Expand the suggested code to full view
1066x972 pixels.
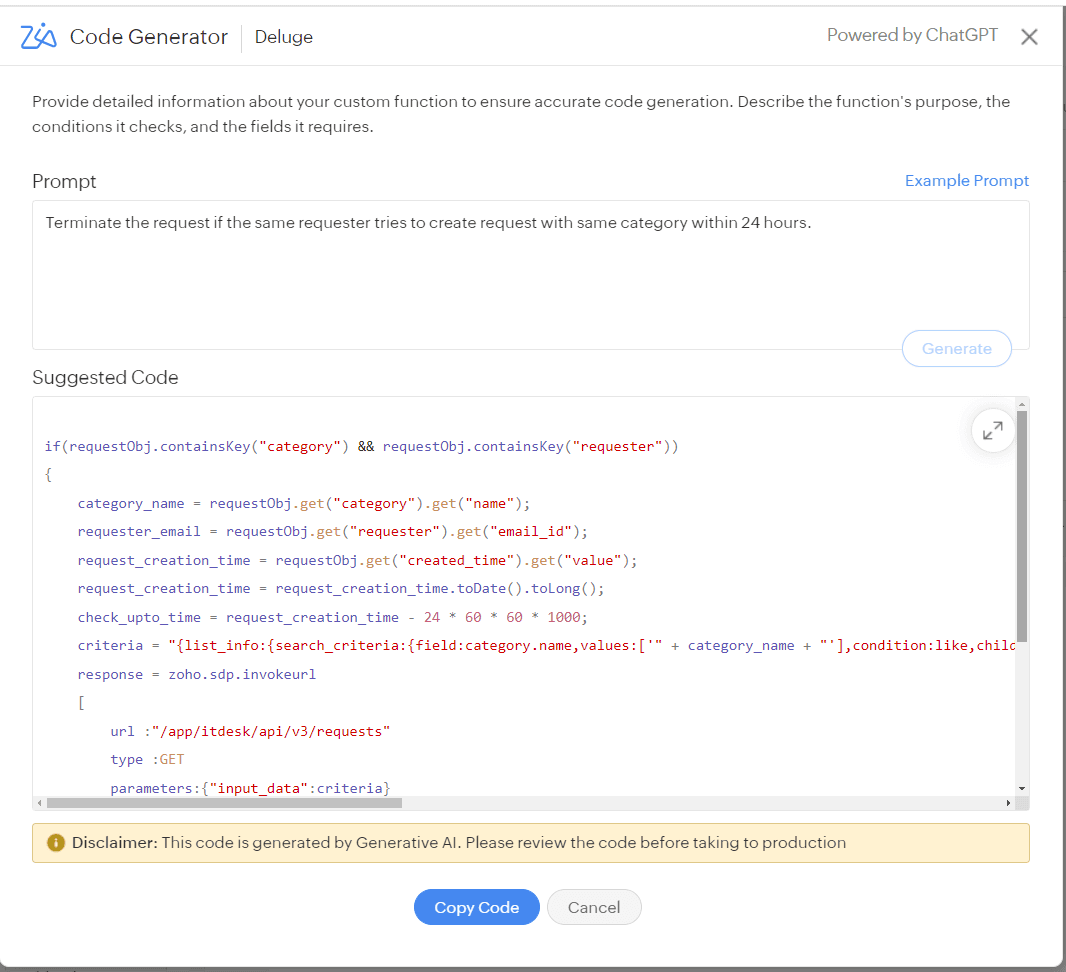[992, 431]
